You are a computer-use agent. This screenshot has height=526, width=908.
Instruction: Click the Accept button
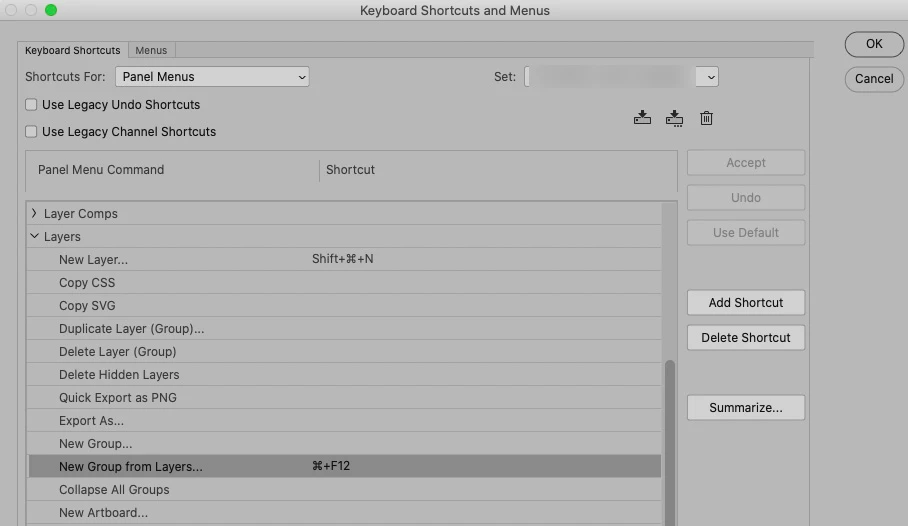click(746, 163)
